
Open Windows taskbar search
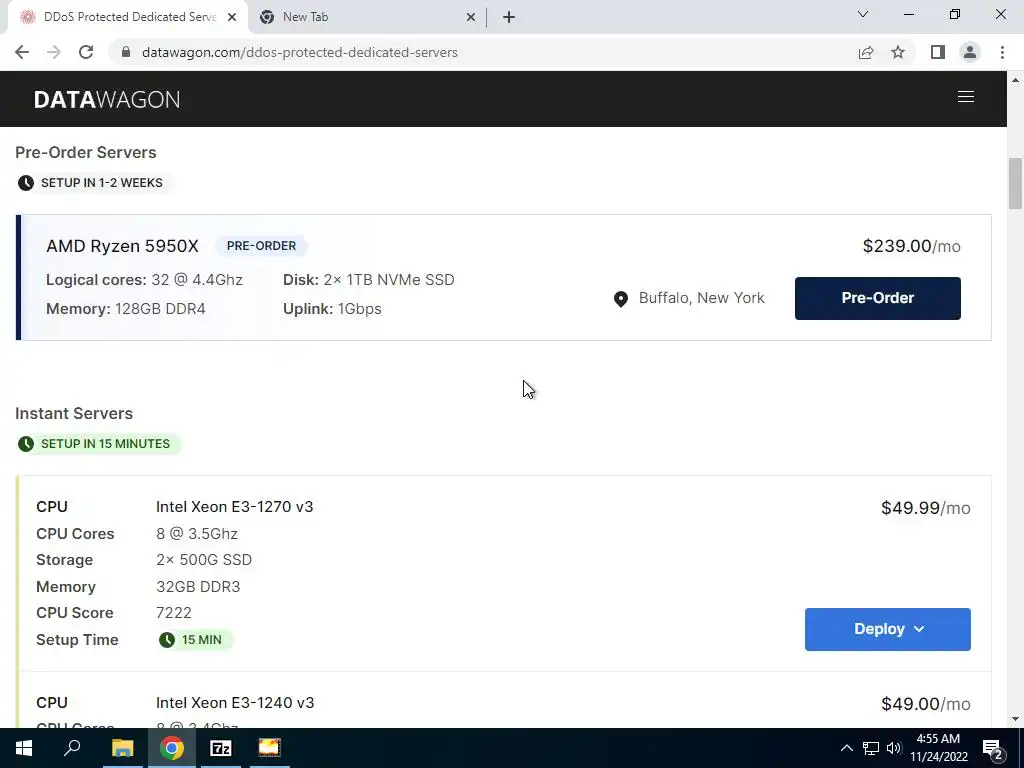pyautogui.click(x=72, y=748)
